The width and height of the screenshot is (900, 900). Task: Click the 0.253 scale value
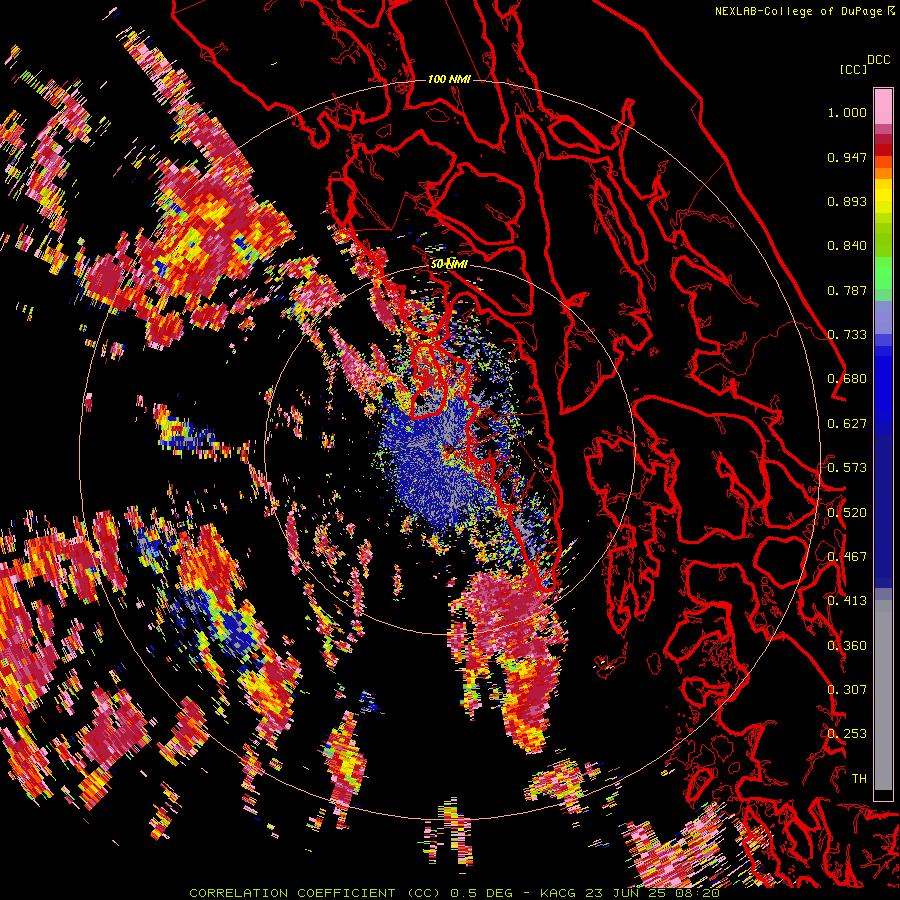(x=847, y=734)
